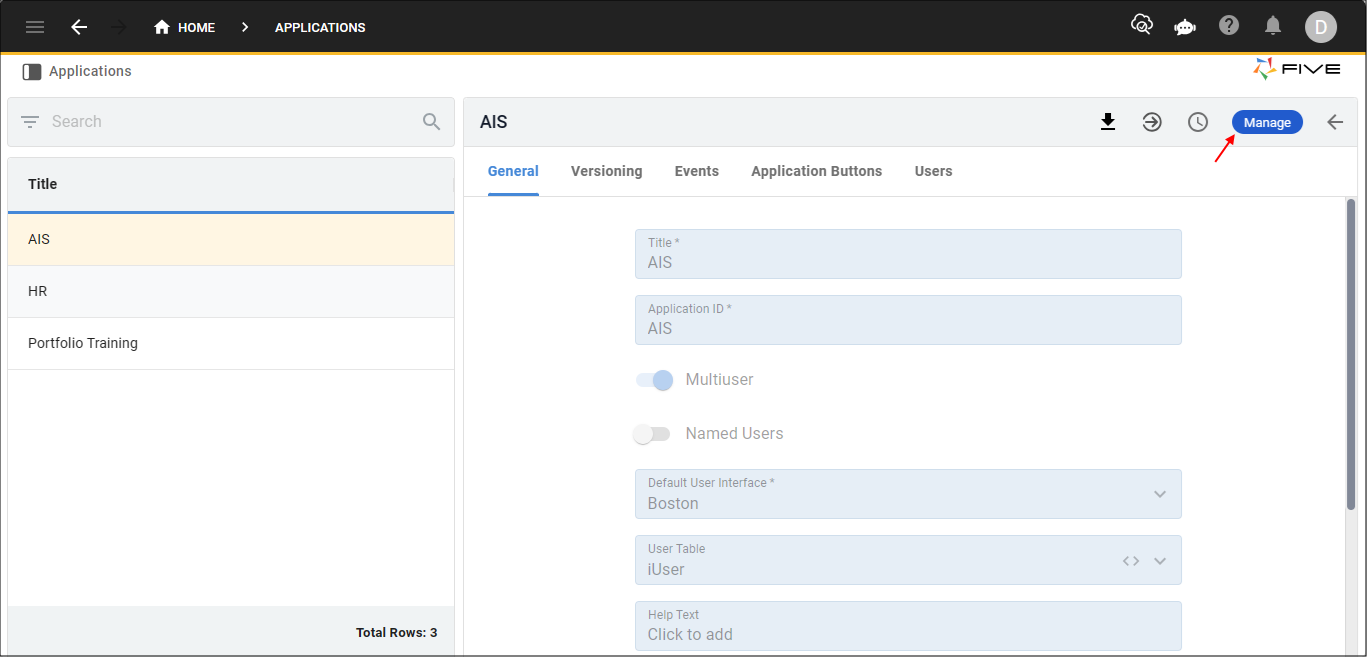This screenshot has width=1367, height=657.
Task: Open the notifications bell
Action: [x=1273, y=26]
